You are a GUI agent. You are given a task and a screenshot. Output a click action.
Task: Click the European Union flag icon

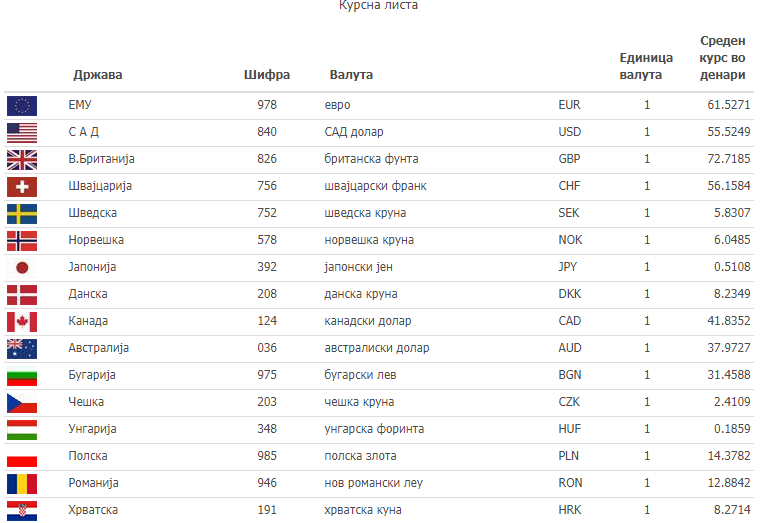22,106
